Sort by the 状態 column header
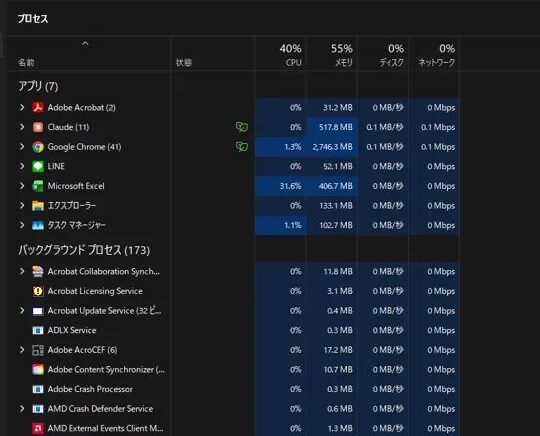 tap(184, 62)
